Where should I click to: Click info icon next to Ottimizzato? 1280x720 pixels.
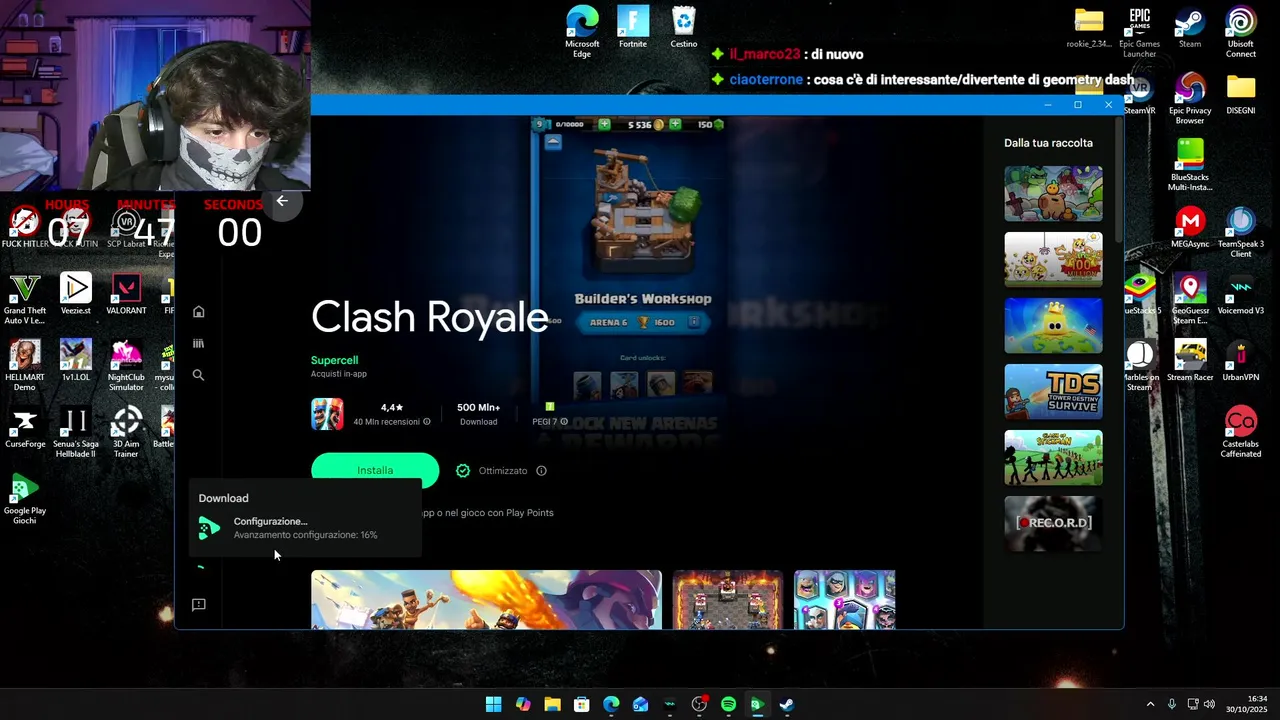click(541, 471)
